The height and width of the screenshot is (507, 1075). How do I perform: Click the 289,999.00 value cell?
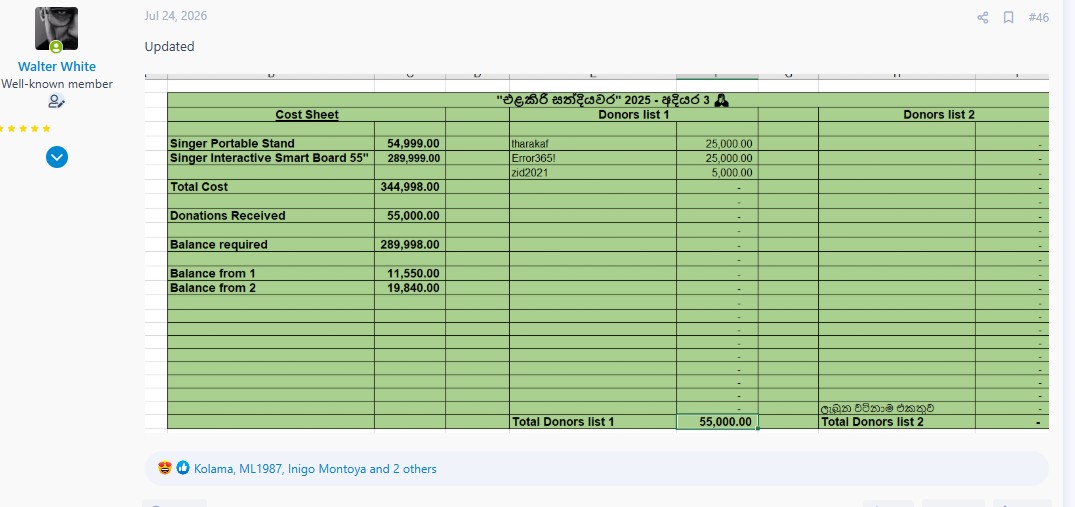click(x=410, y=158)
